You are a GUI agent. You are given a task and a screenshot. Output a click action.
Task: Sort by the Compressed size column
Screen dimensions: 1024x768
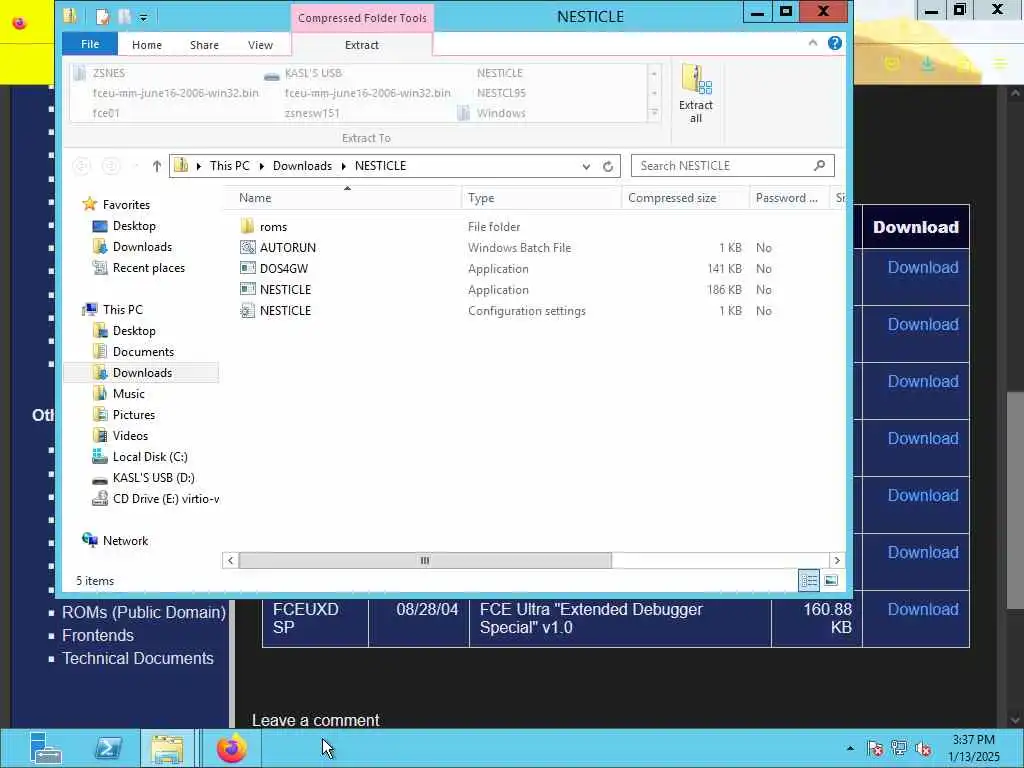click(x=685, y=198)
